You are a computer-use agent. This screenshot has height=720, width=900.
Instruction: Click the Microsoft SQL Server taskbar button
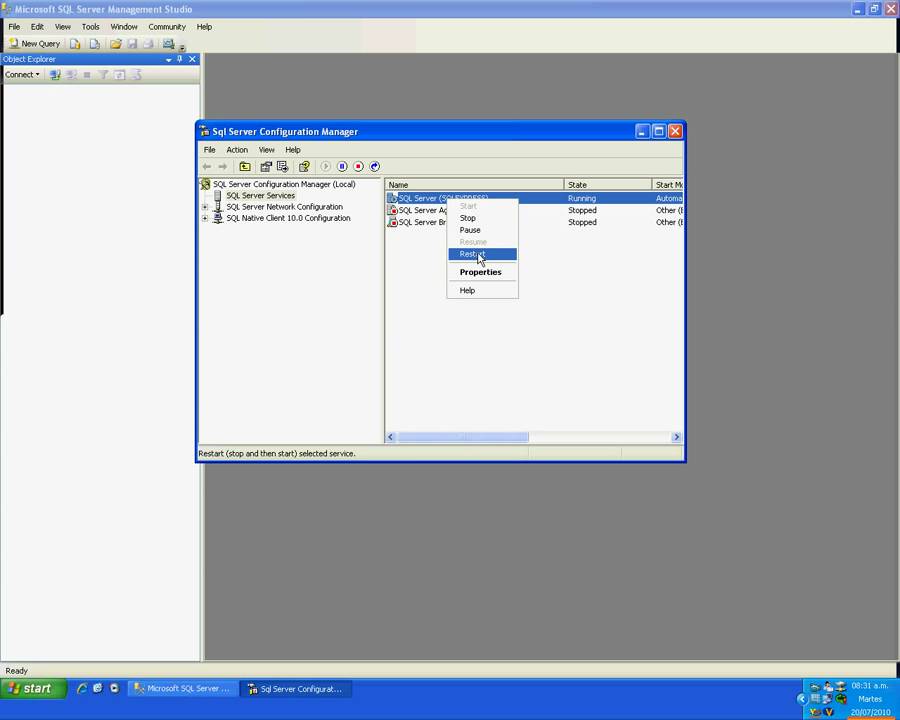pyautogui.click(x=182, y=689)
